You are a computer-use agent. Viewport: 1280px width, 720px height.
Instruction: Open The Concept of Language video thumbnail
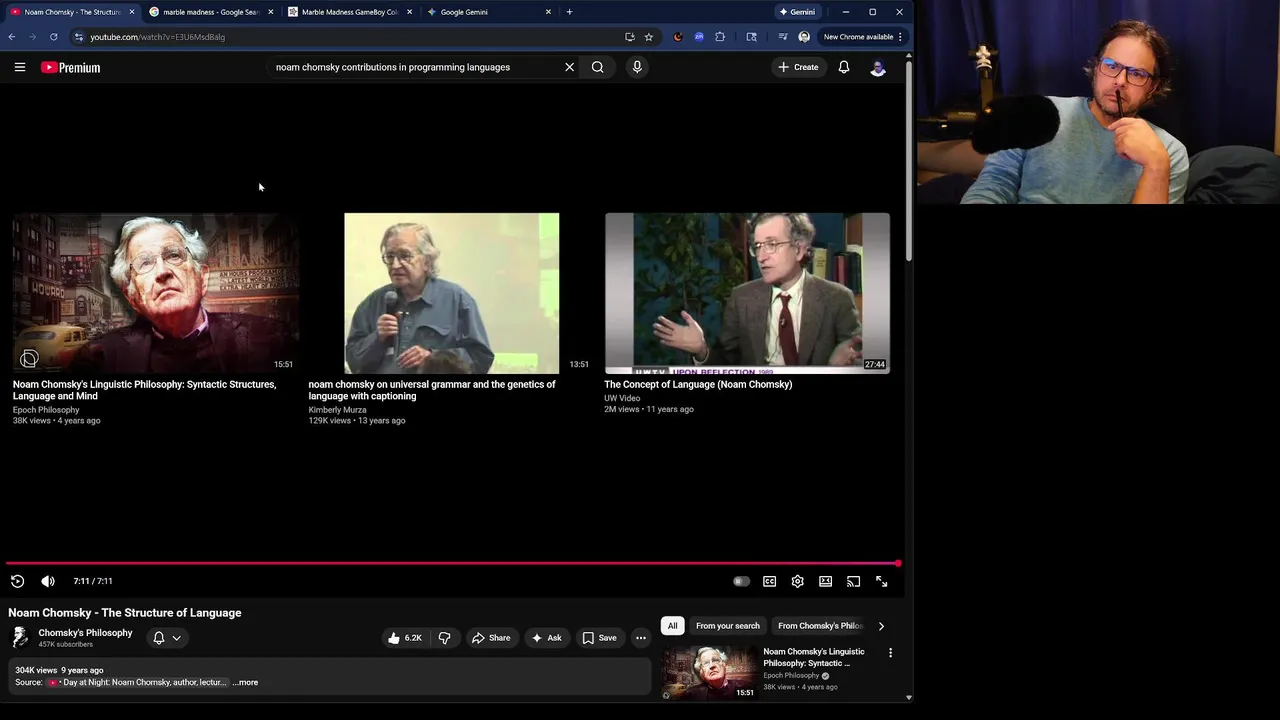pos(747,293)
